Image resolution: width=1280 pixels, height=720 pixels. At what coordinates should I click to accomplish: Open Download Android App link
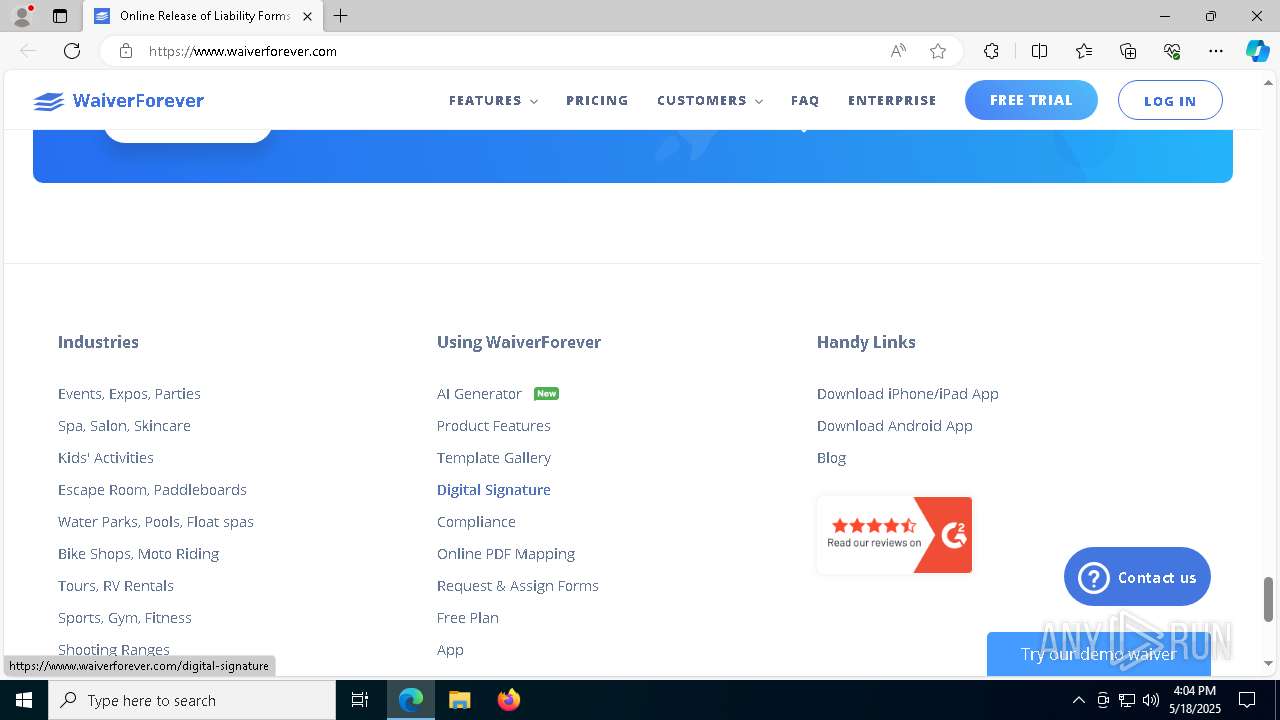pyautogui.click(x=895, y=426)
